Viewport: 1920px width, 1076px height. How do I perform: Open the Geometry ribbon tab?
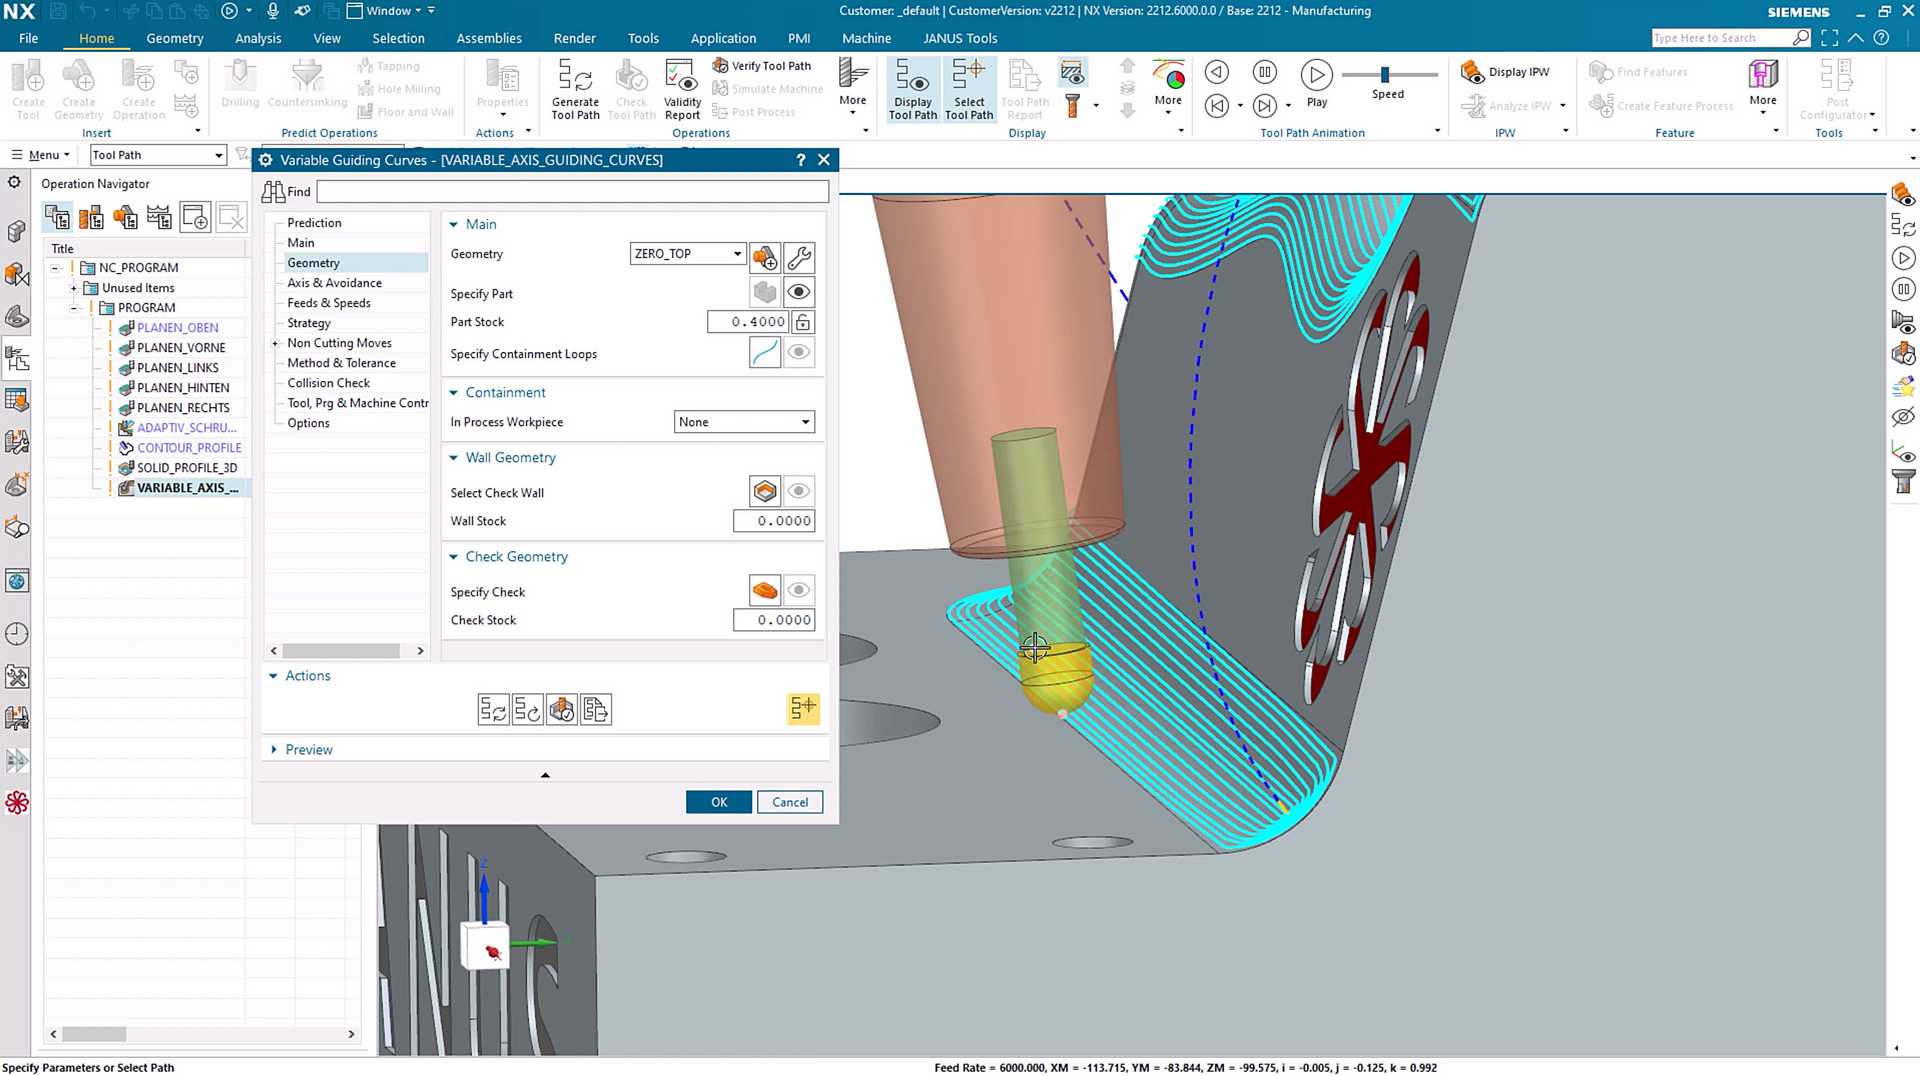175,38
